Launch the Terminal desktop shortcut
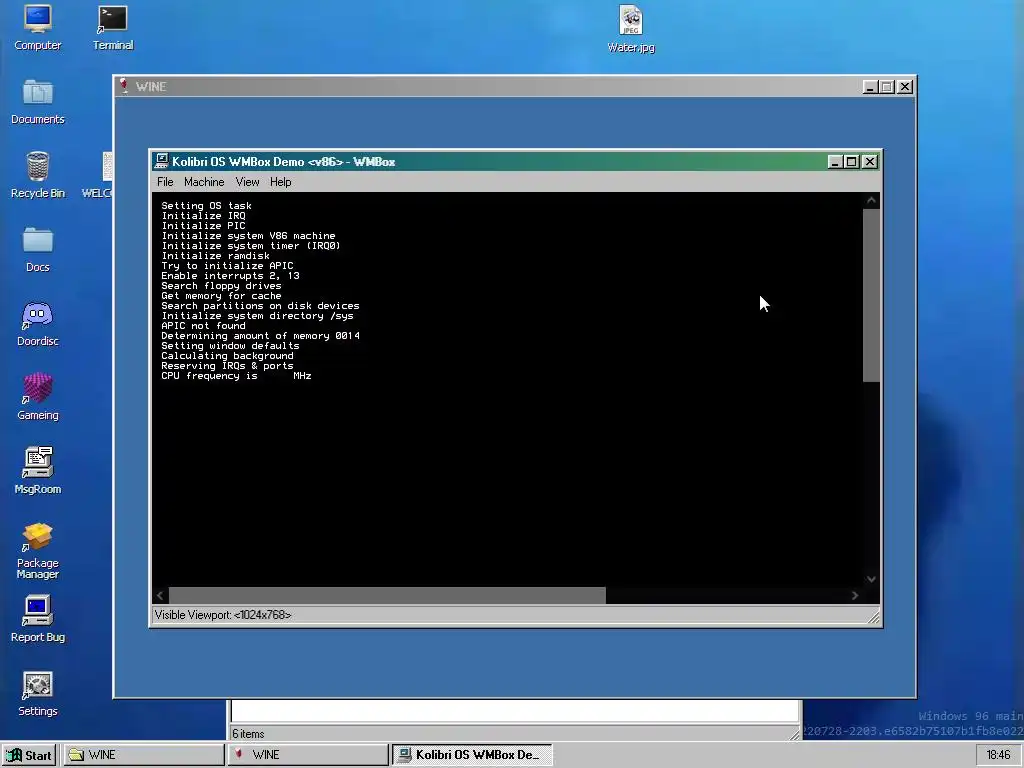This screenshot has height=768, width=1024. coord(112,27)
